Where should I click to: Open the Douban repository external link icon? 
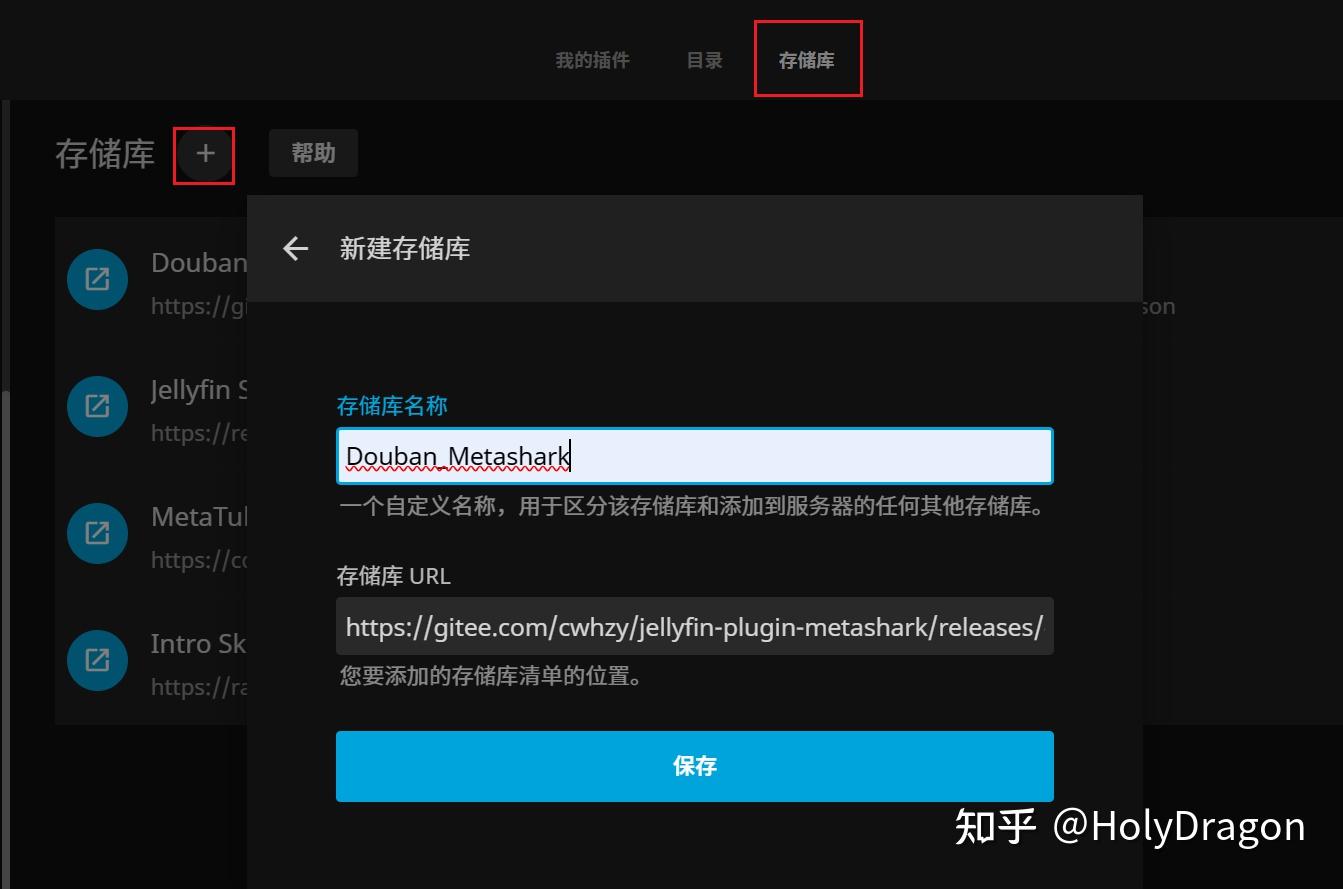pos(96,279)
